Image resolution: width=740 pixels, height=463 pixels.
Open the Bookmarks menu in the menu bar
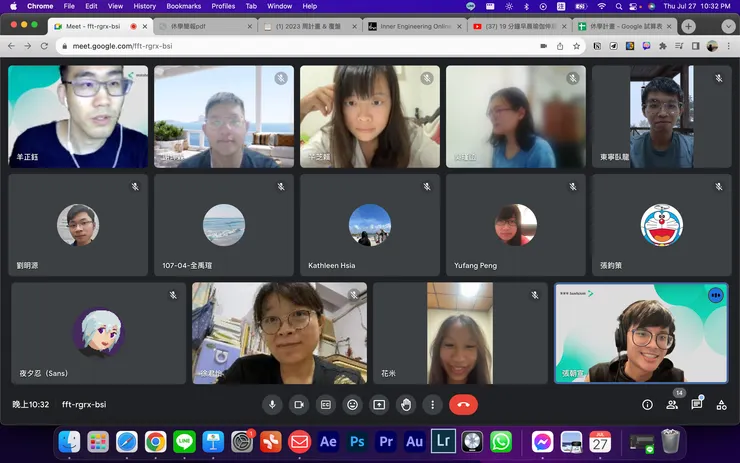pyautogui.click(x=184, y=6)
